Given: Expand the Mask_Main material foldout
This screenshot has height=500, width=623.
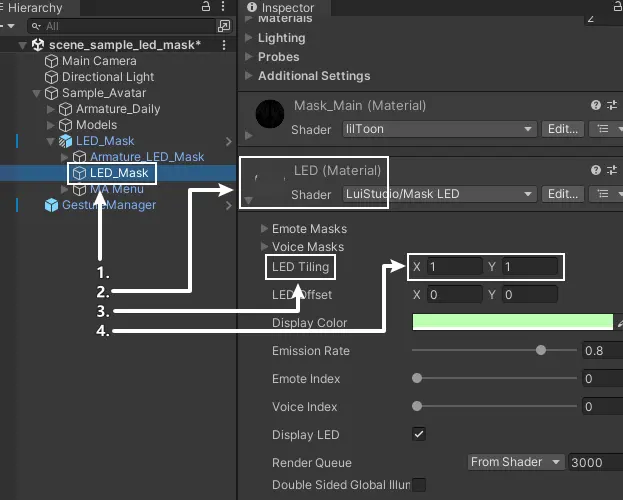Looking at the screenshot, I should pyautogui.click(x=249, y=136).
